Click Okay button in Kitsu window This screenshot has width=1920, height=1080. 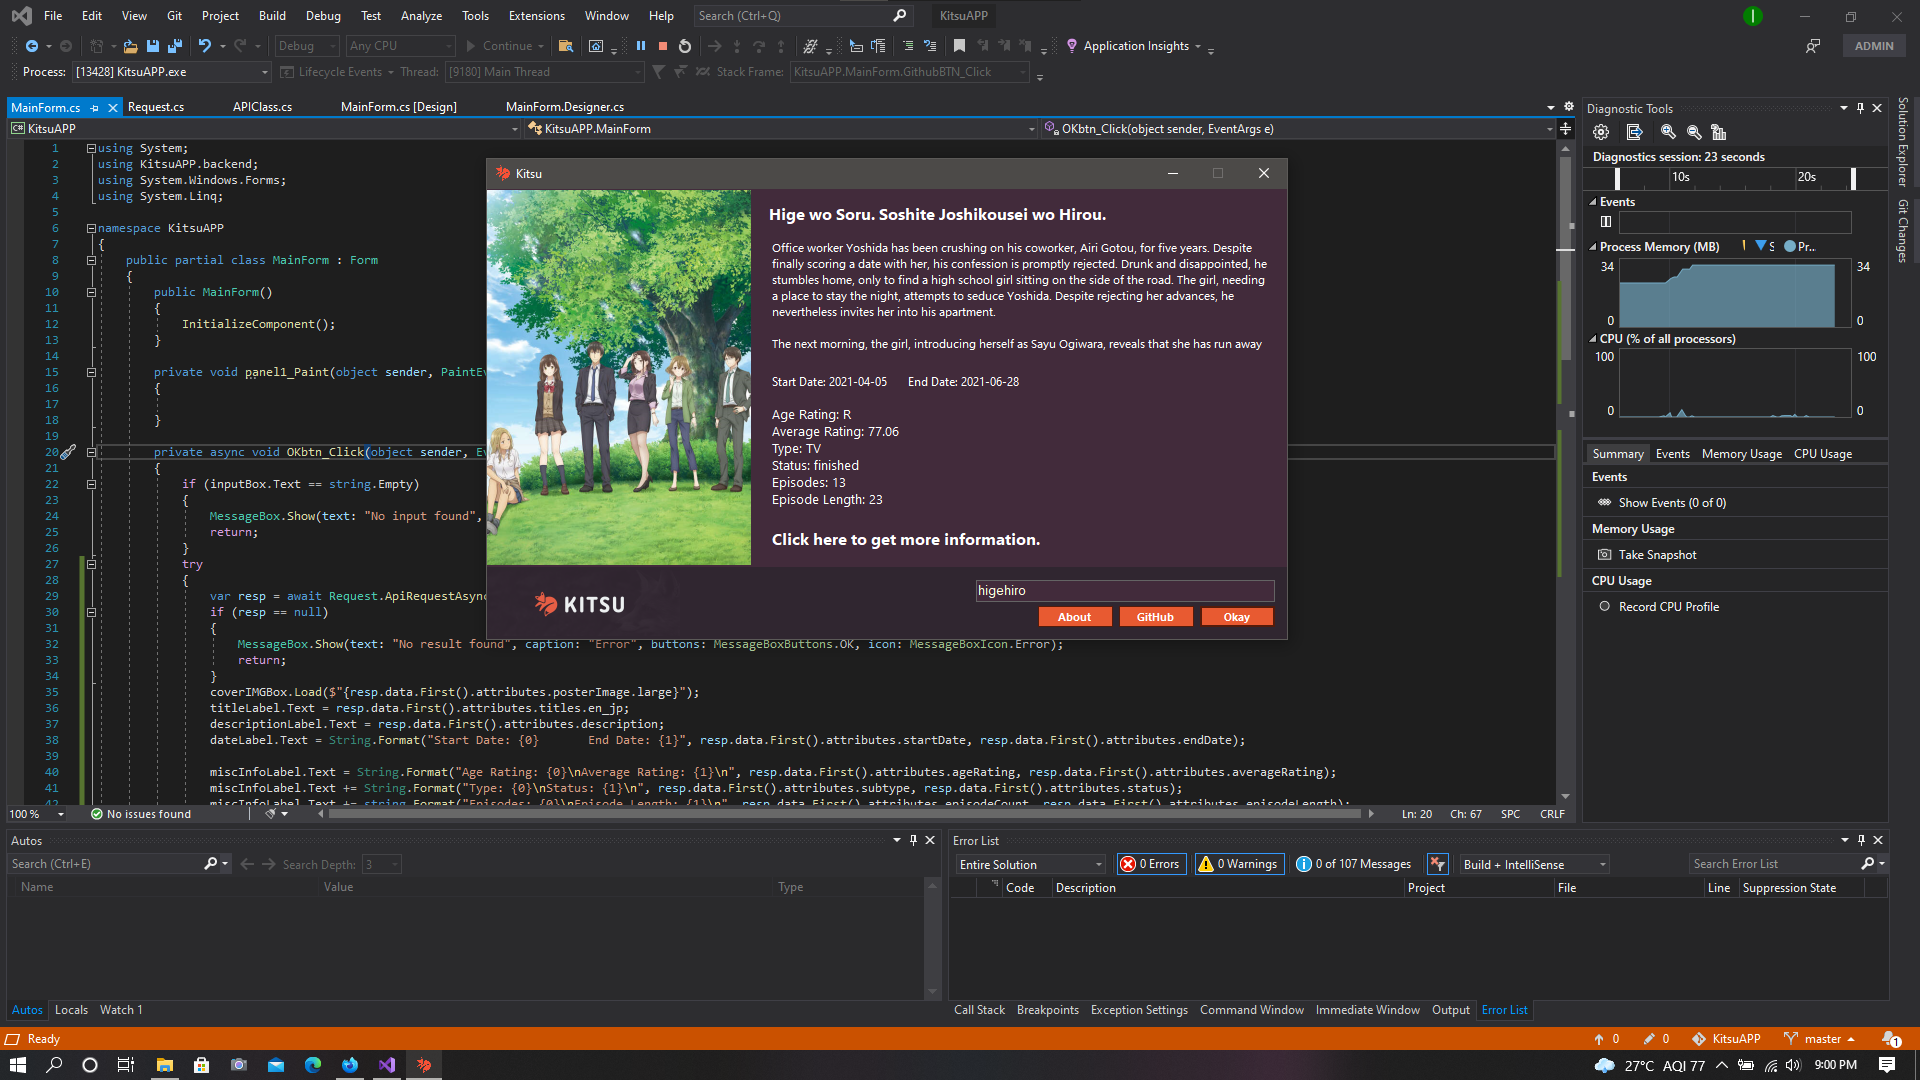click(x=1237, y=617)
